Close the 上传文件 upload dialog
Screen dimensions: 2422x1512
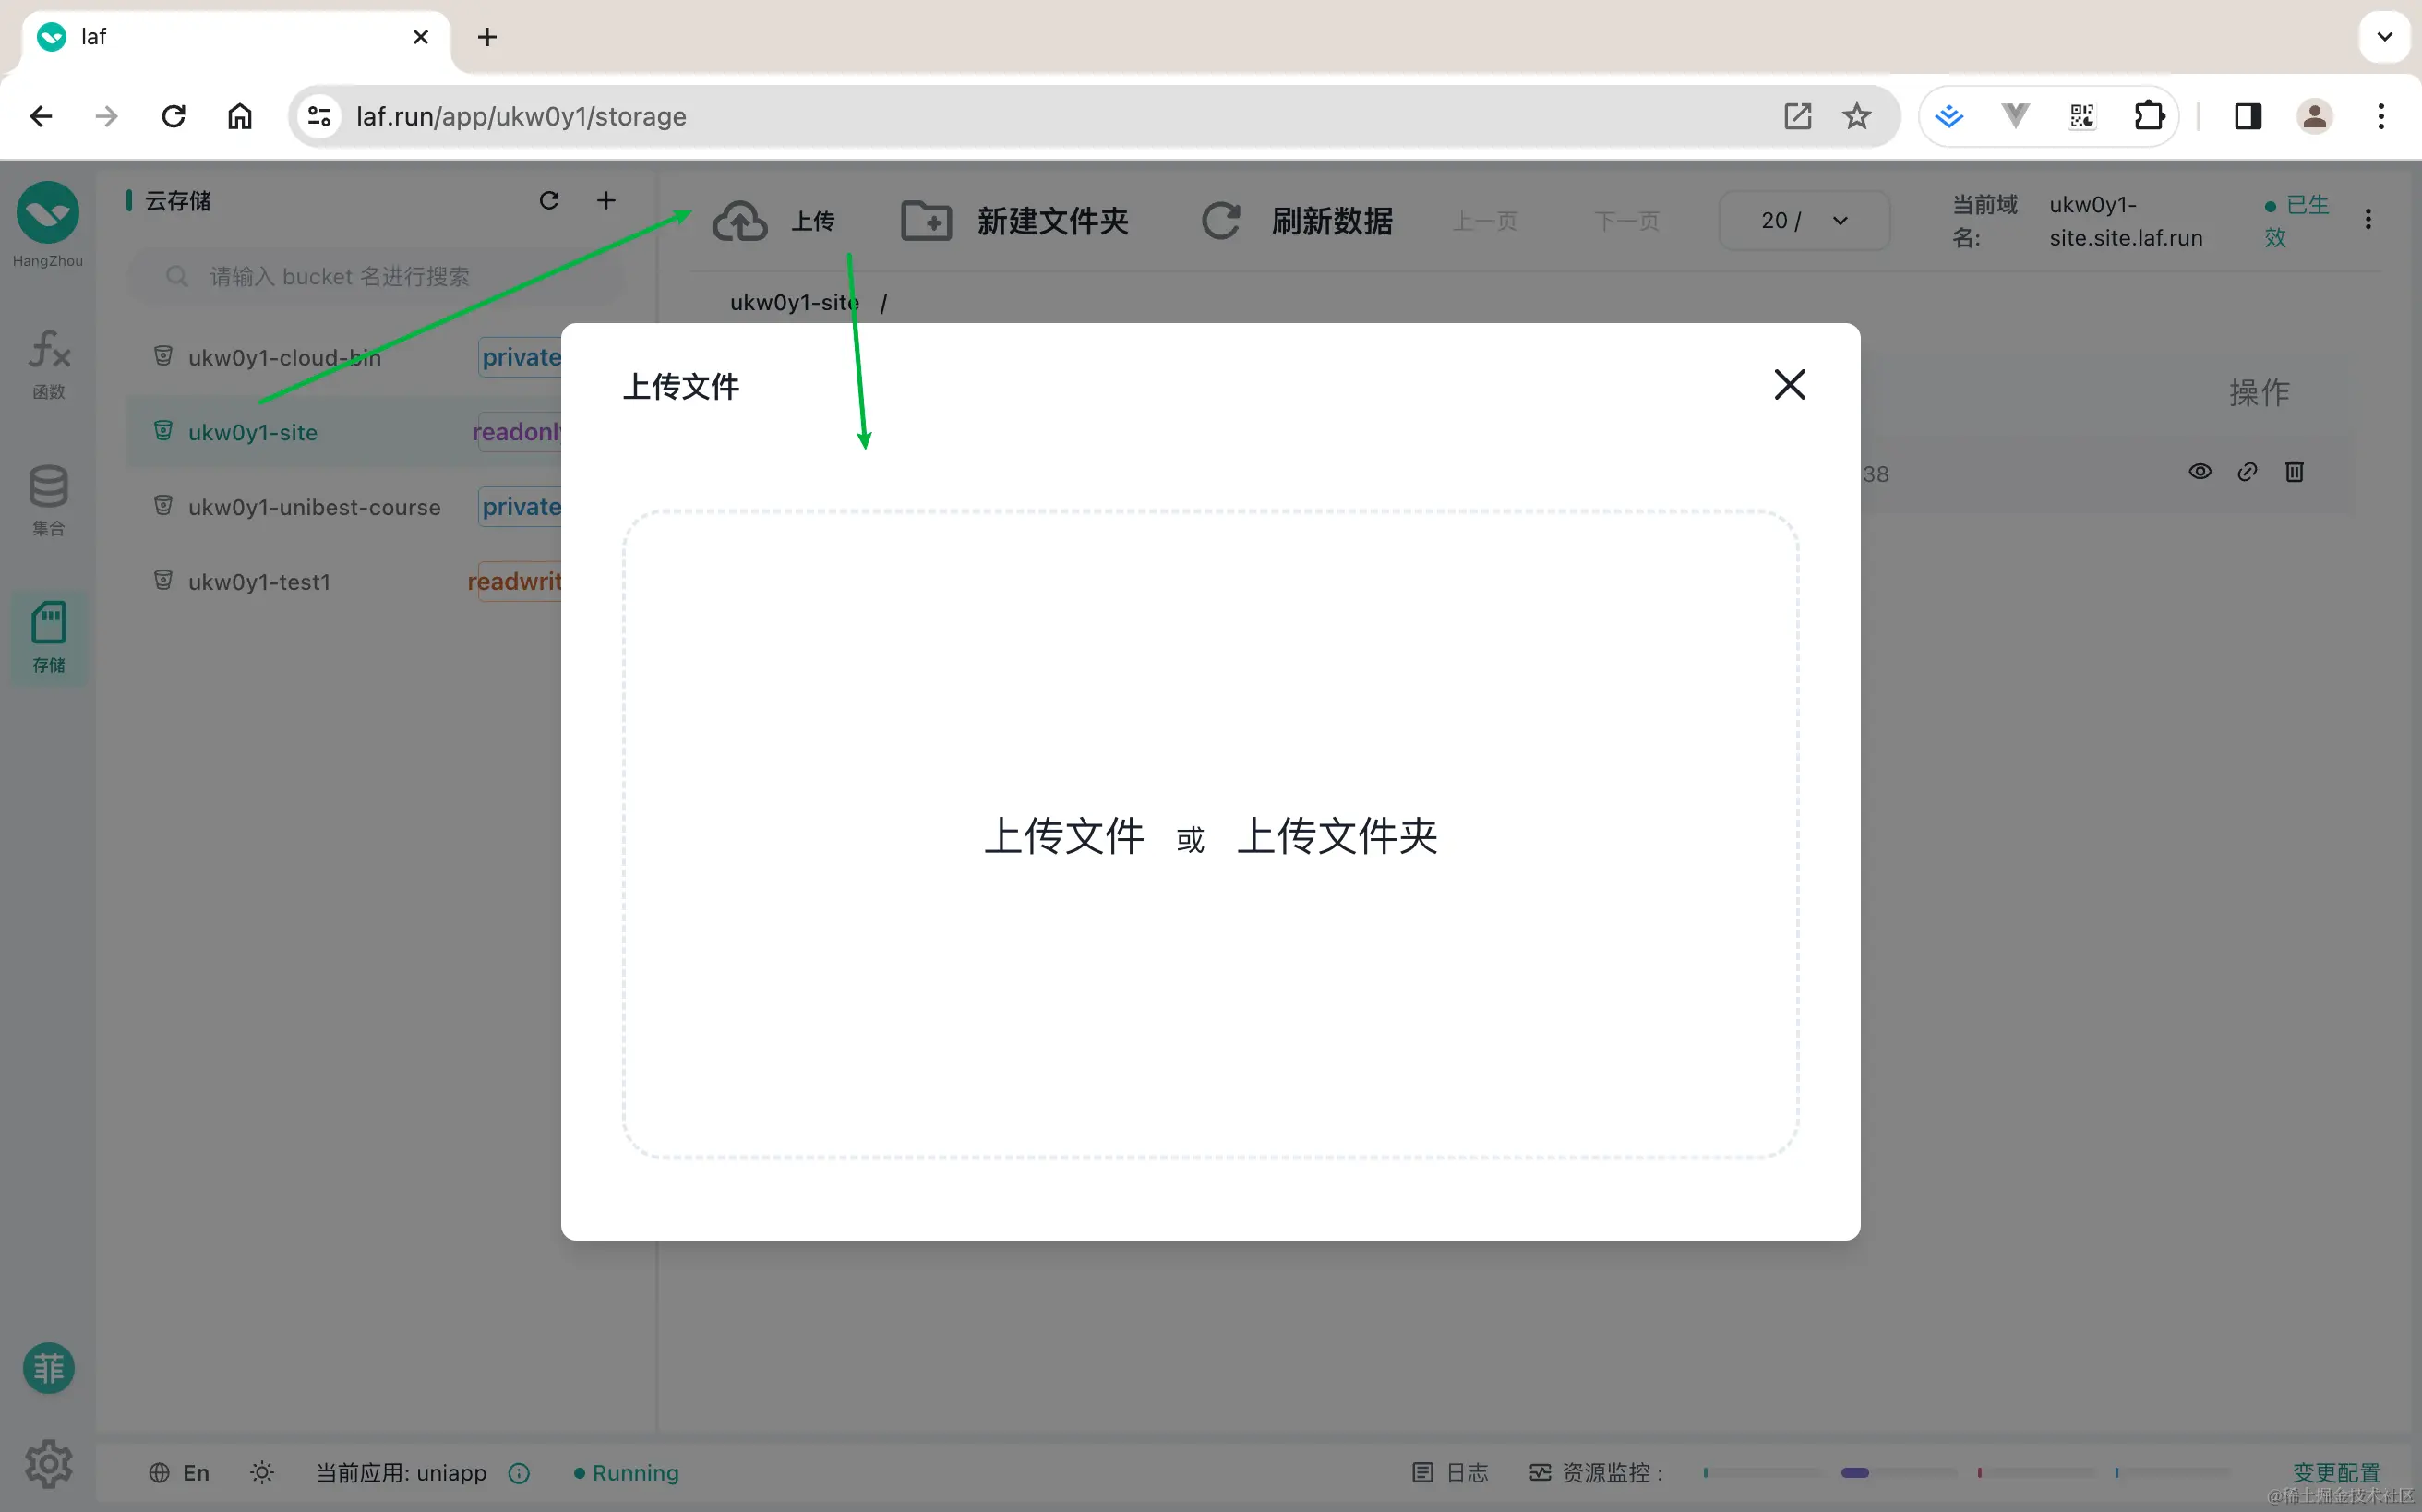point(1789,385)
